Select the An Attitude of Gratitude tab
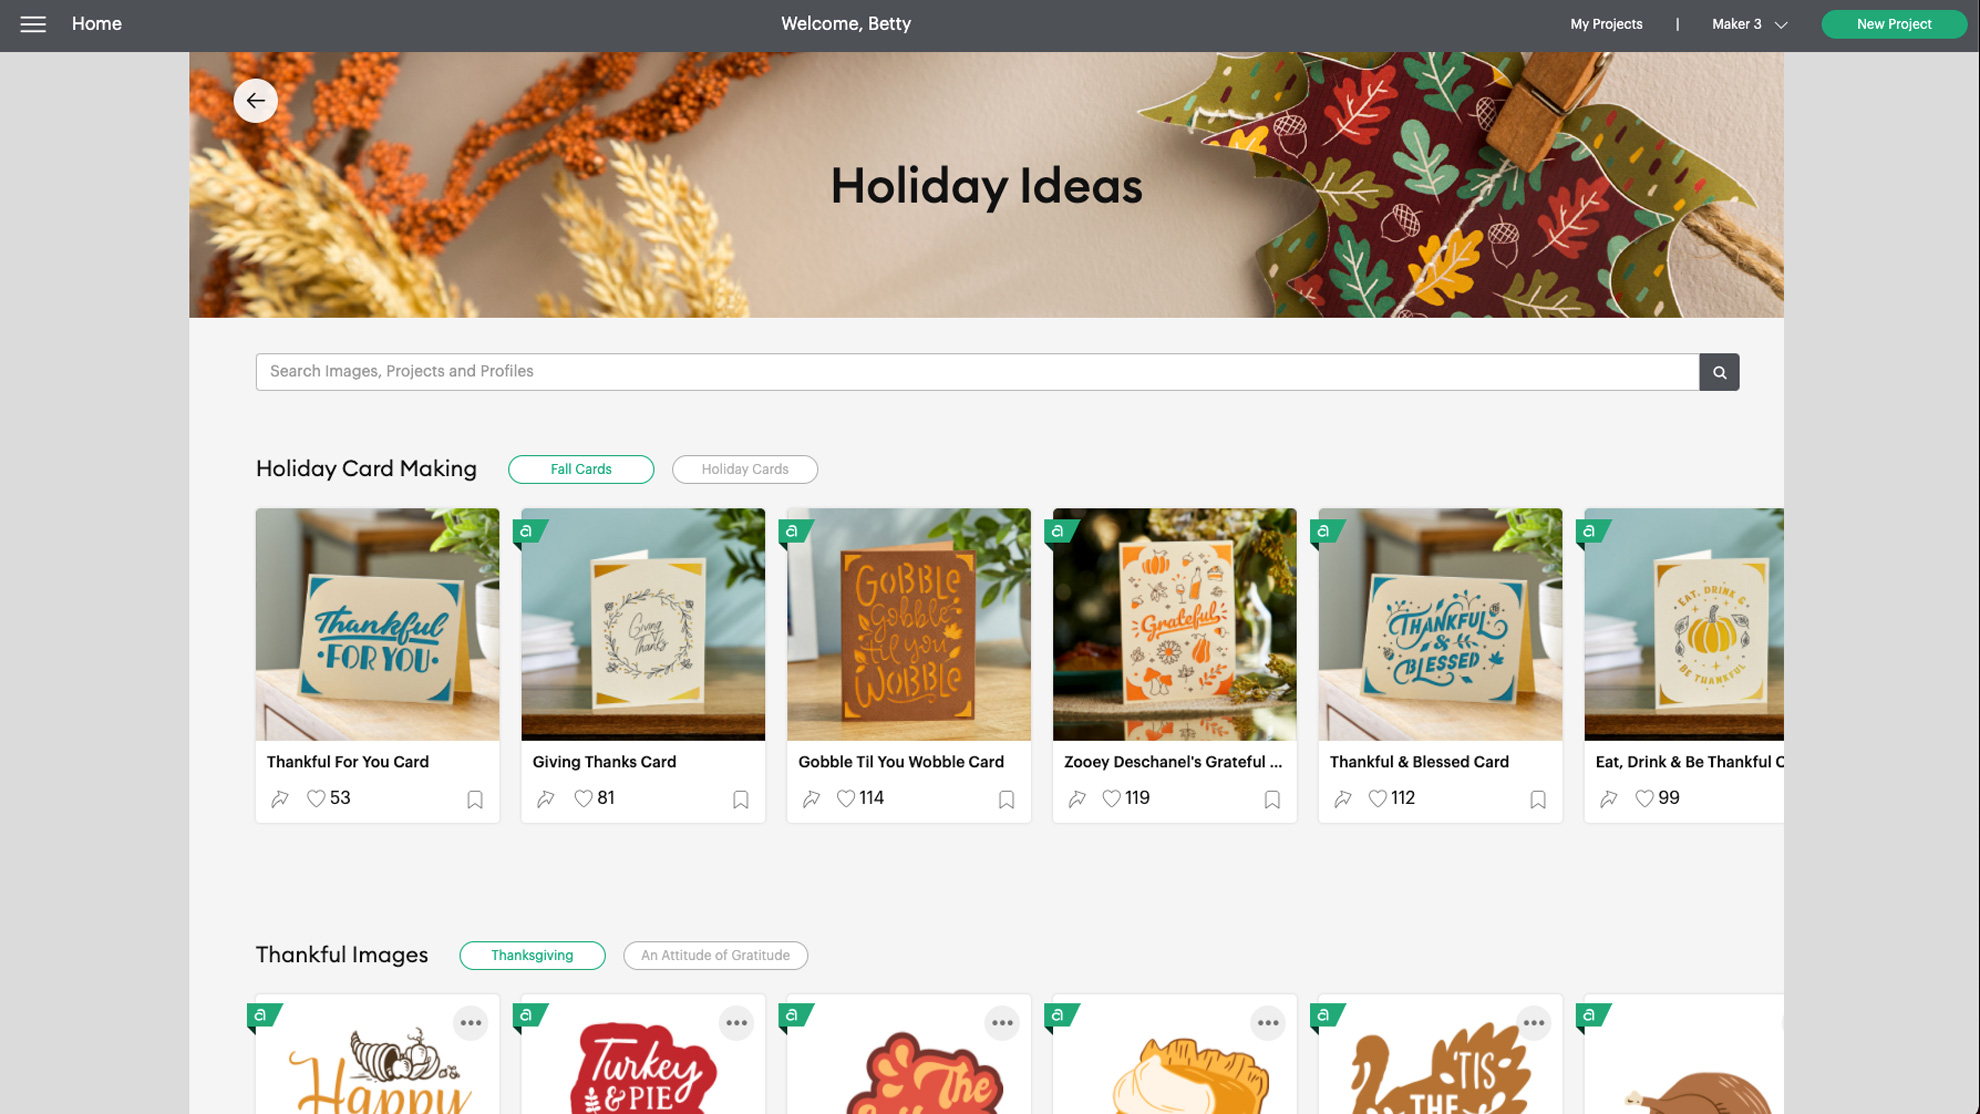The height and width of the screenshot is (1114, 1980). pyautogui.click(x=715, y=955)
